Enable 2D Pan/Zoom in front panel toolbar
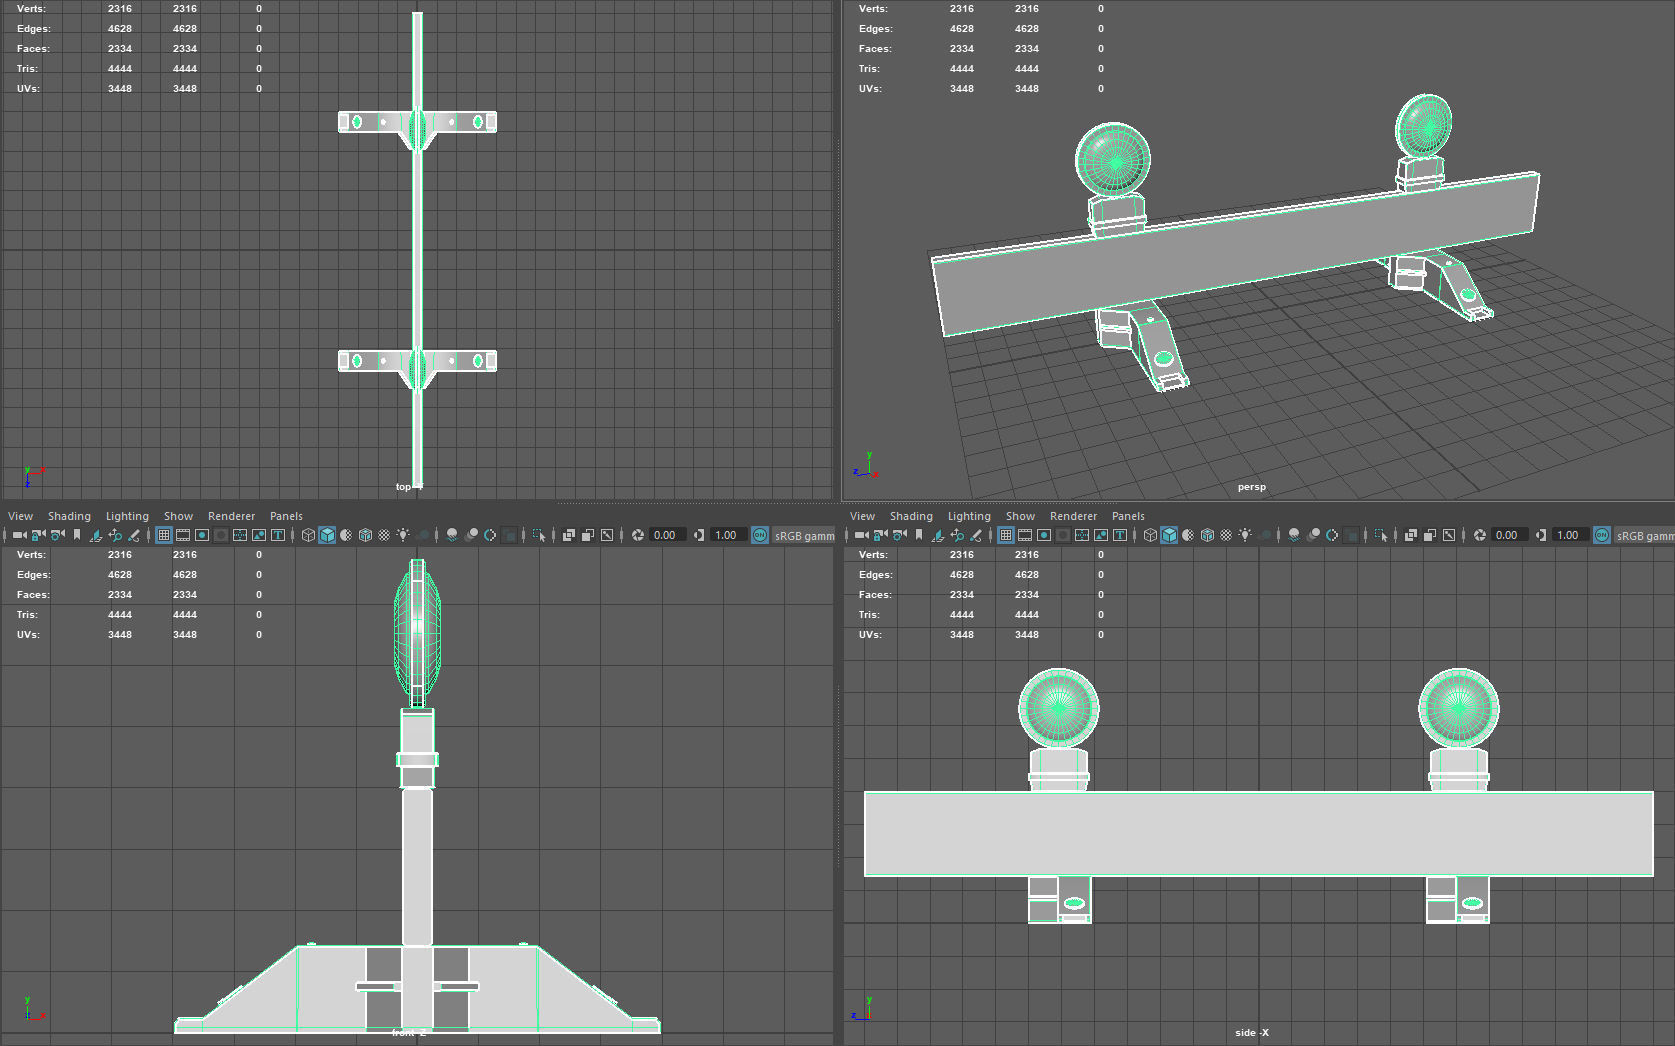This screenshot has width=1675, height=1046. click(x=114, y=535)
